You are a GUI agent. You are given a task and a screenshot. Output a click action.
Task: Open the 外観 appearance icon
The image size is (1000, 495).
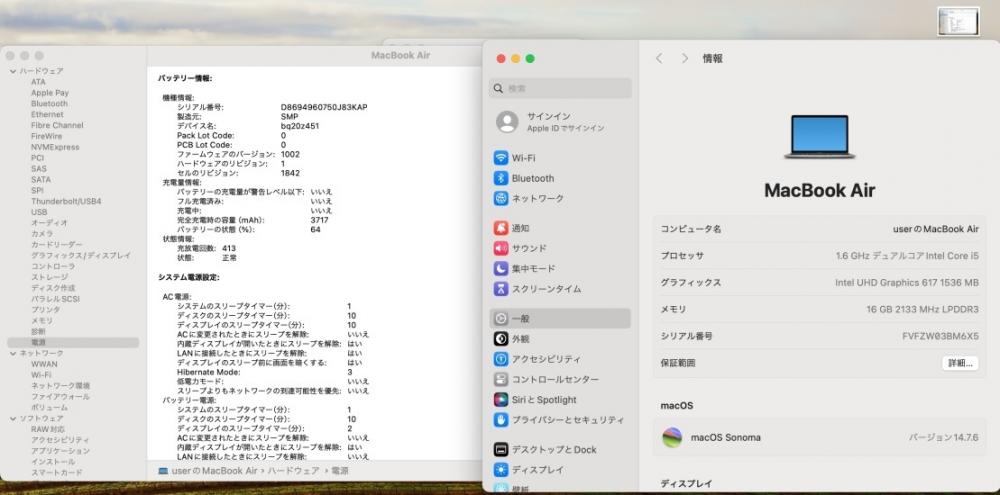click(x=501, y=339)
